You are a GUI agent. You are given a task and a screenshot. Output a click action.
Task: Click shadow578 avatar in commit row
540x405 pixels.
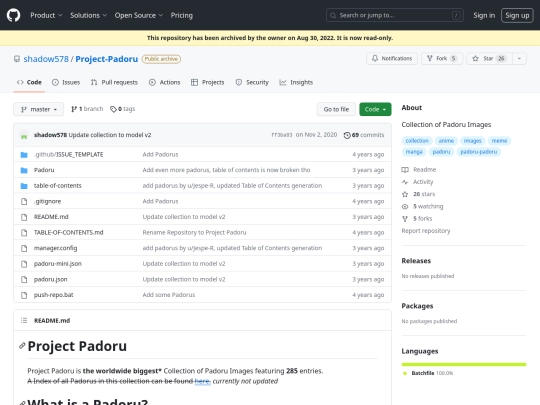tap(24, 135)
